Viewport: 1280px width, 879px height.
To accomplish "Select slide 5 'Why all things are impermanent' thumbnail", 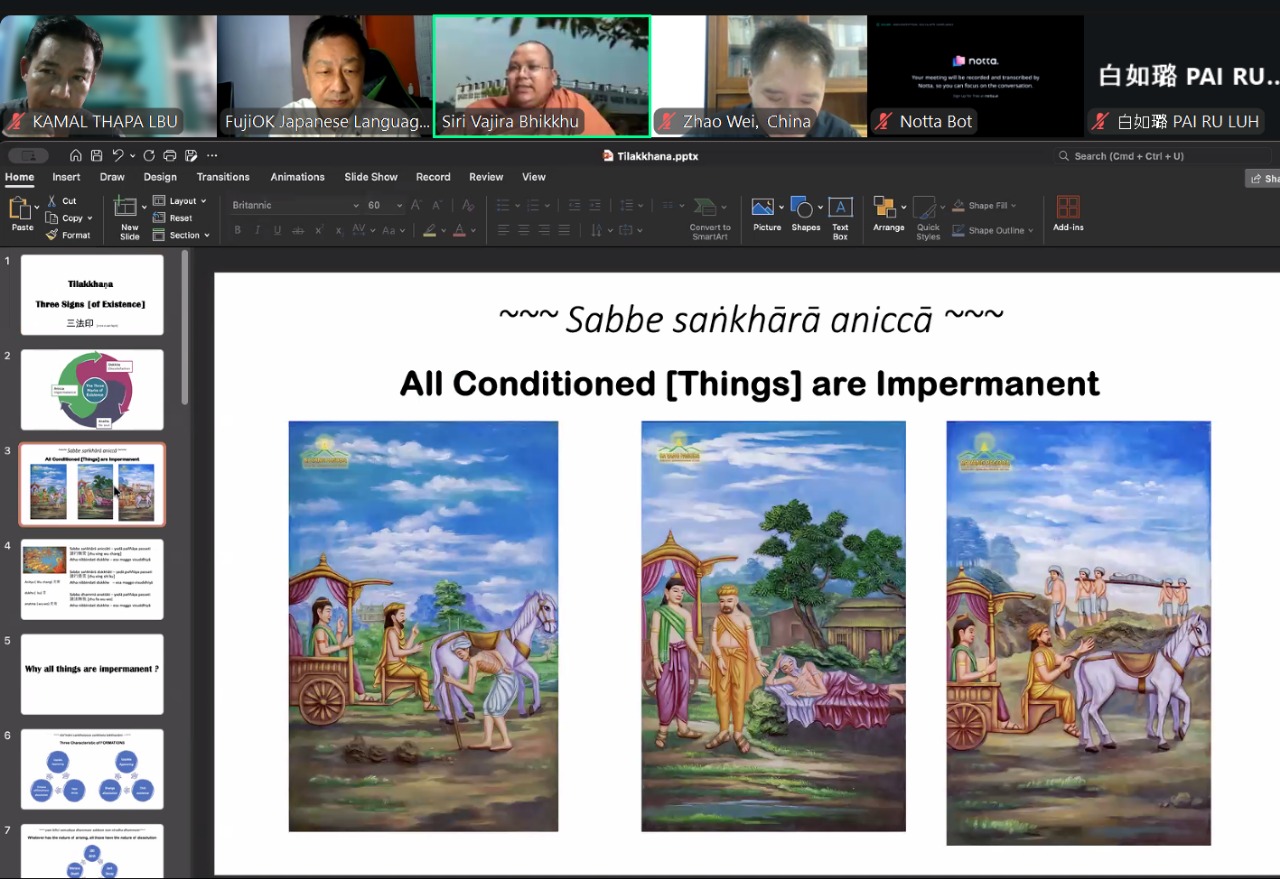I will point(92,674).
